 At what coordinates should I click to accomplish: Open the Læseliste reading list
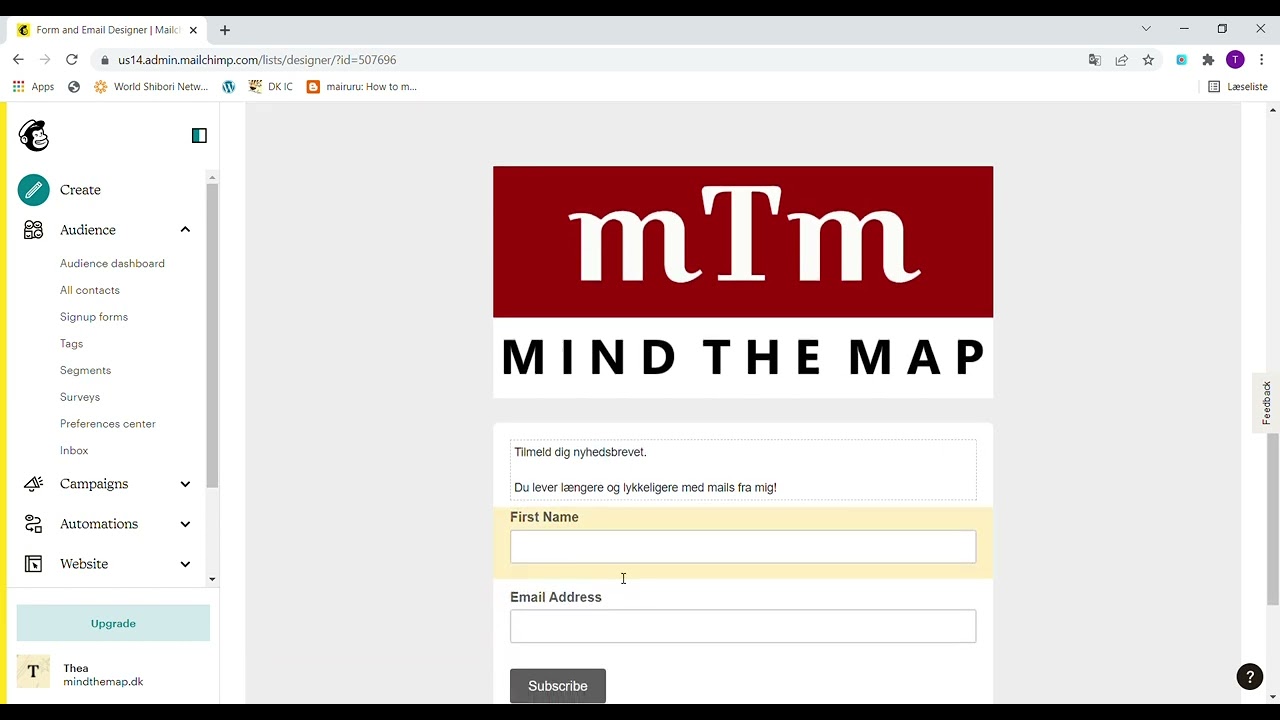(x=1238, y=87)
